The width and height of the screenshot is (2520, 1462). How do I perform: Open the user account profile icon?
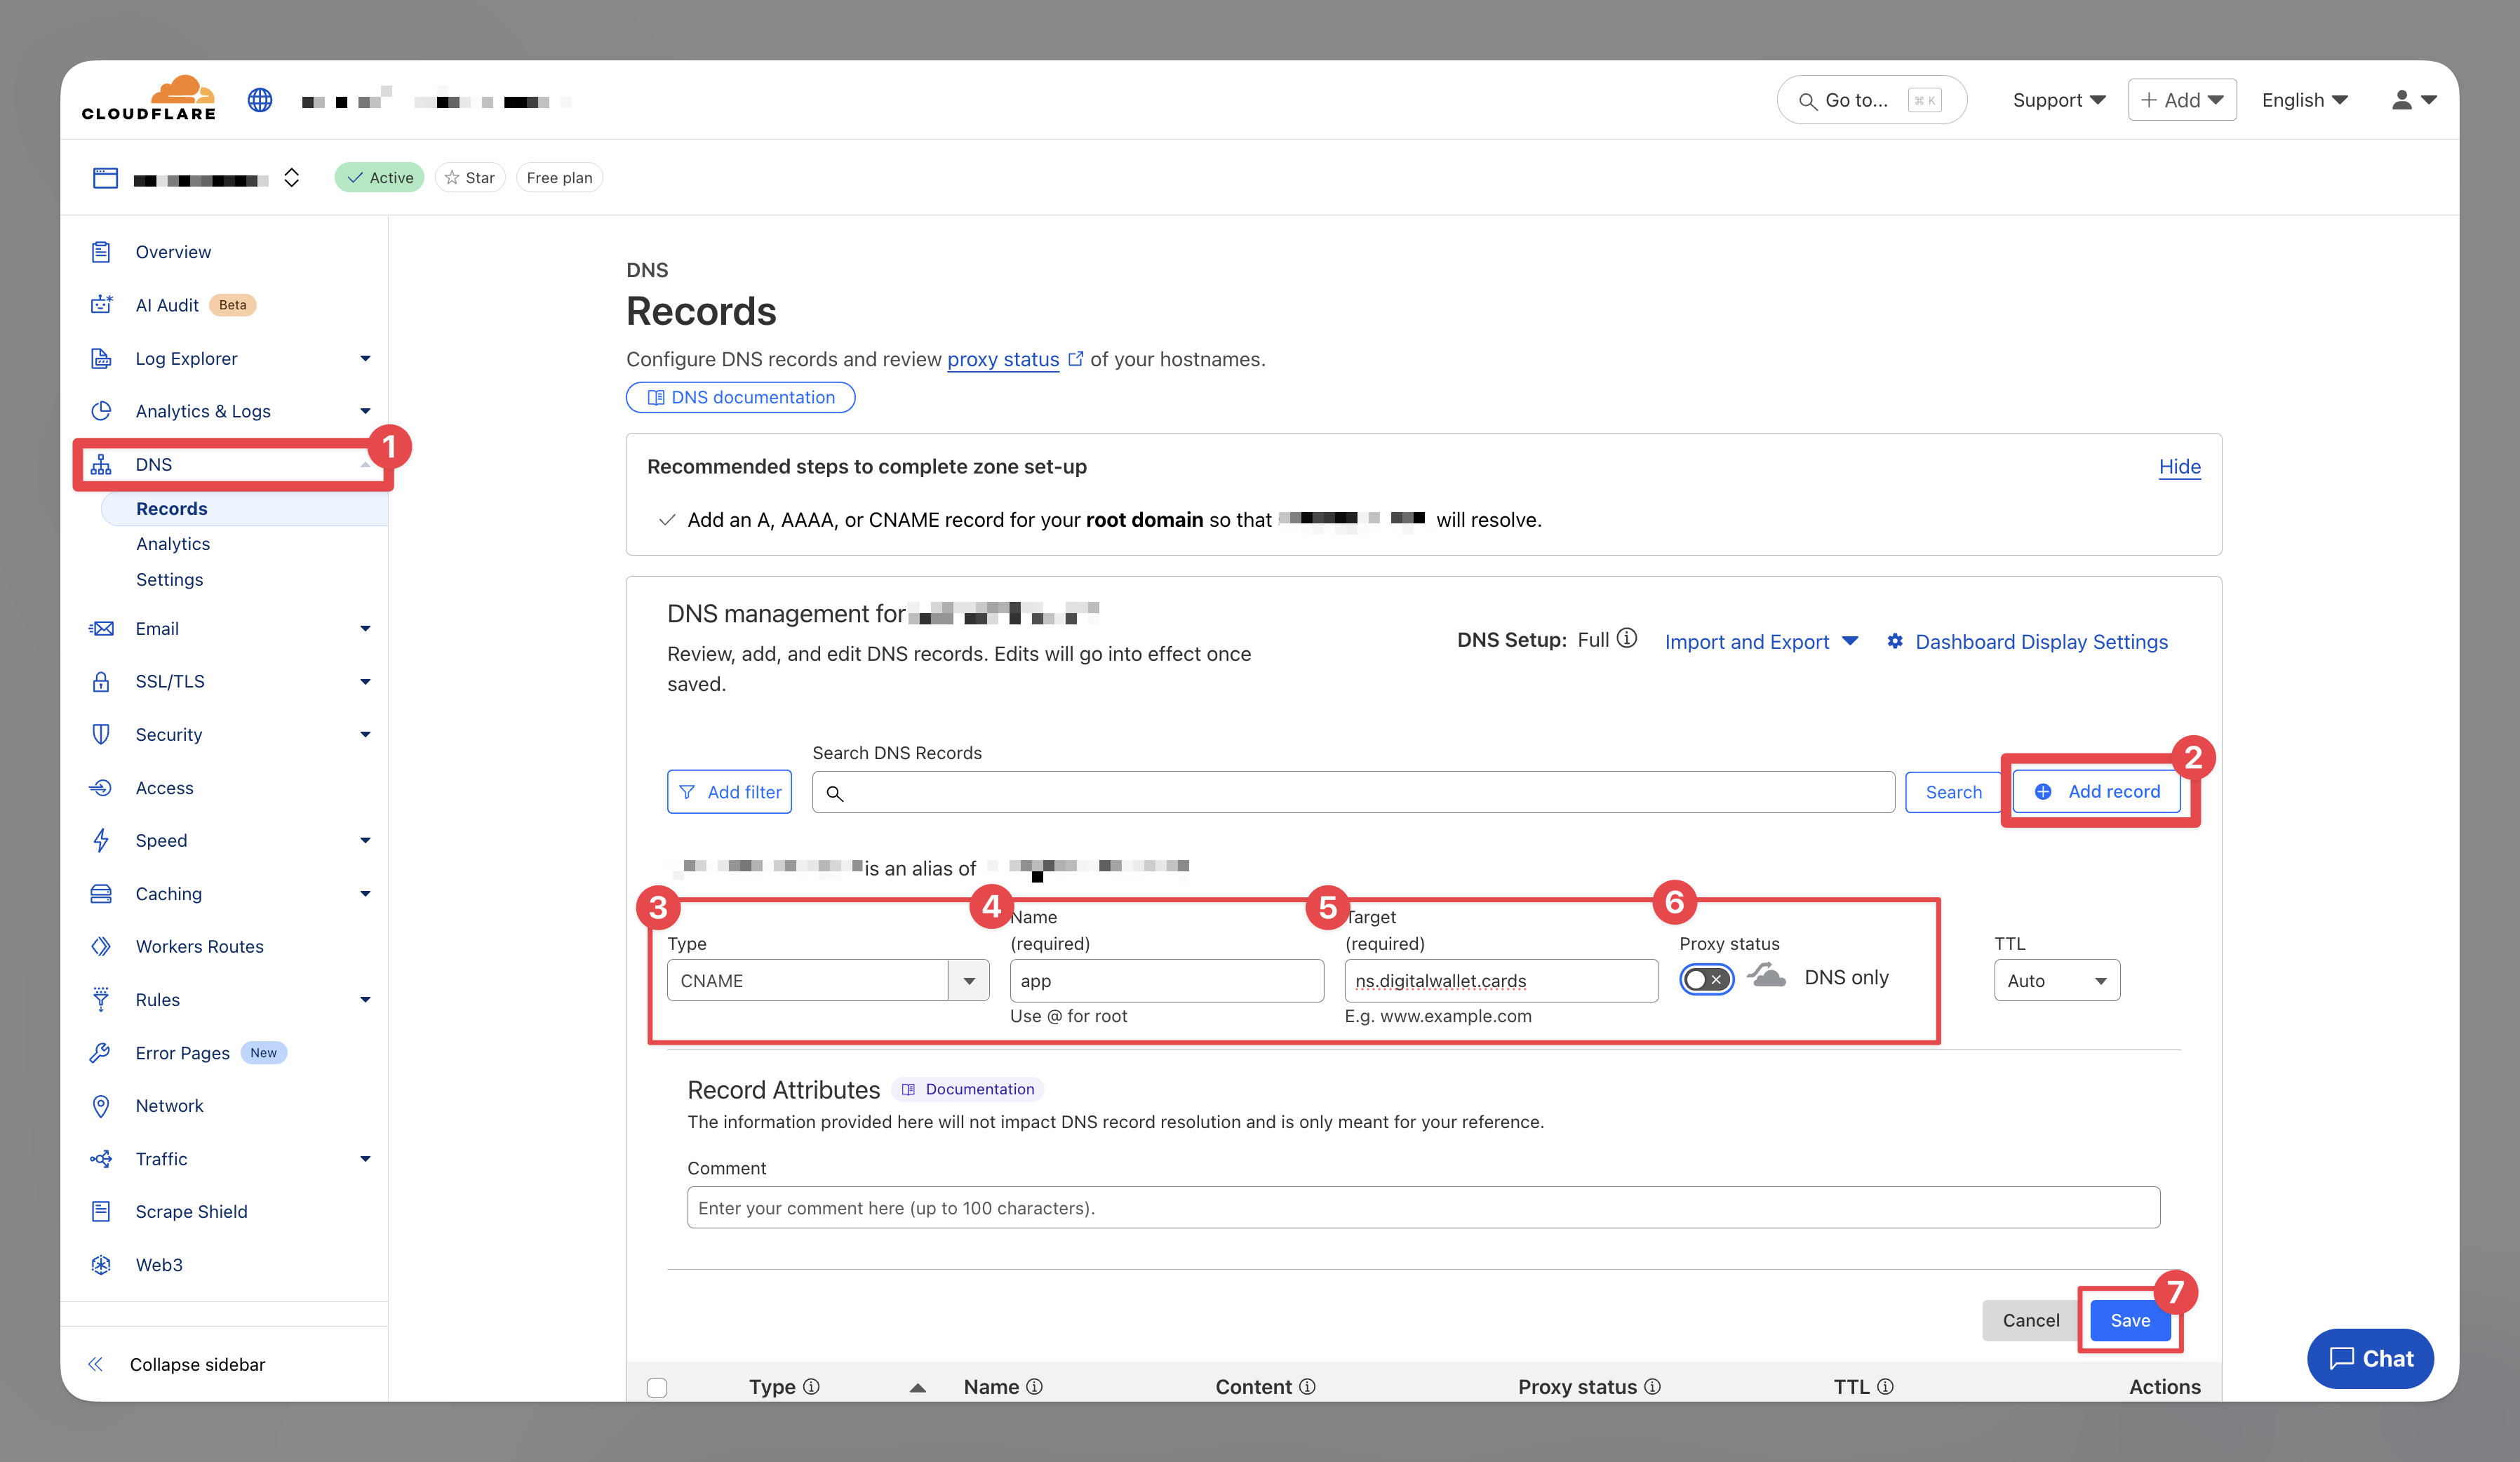tap(2402, 100)
